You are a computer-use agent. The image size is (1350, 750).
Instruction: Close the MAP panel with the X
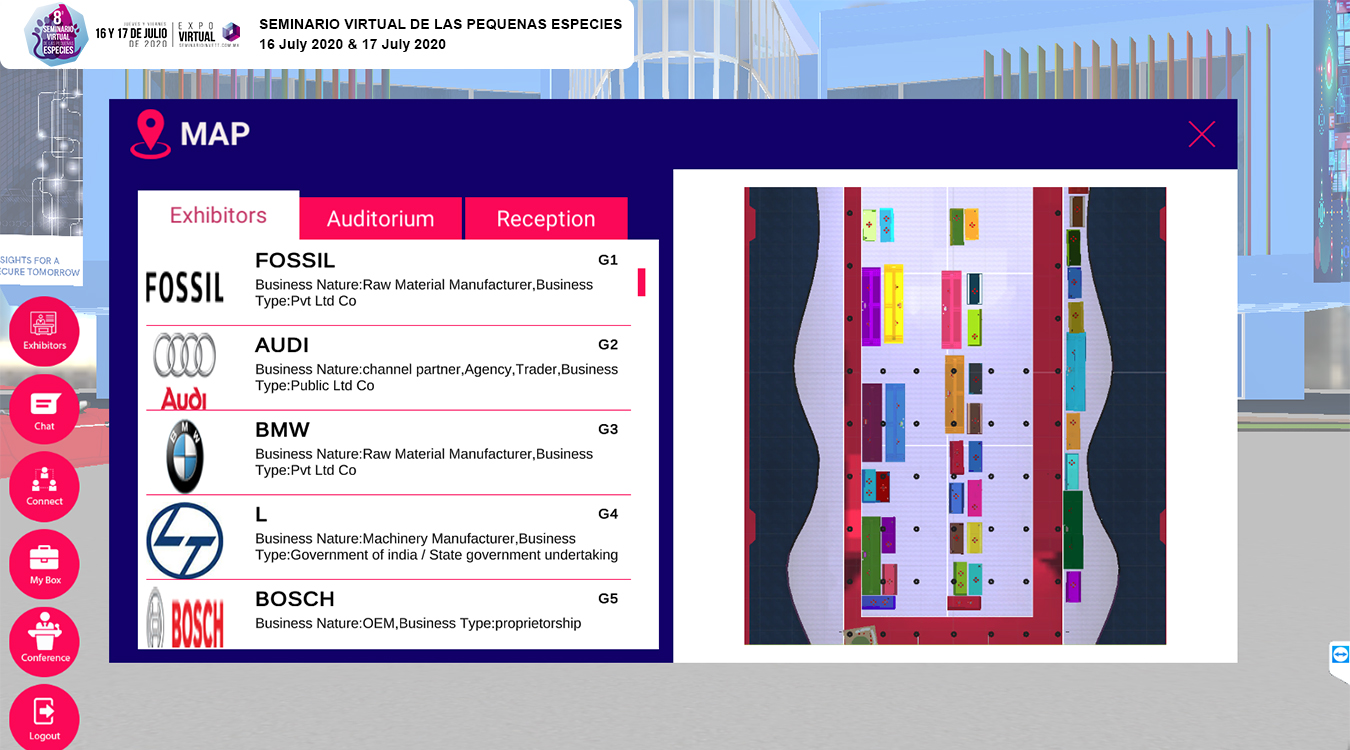pyautogui.click(x=1201, y=134)
